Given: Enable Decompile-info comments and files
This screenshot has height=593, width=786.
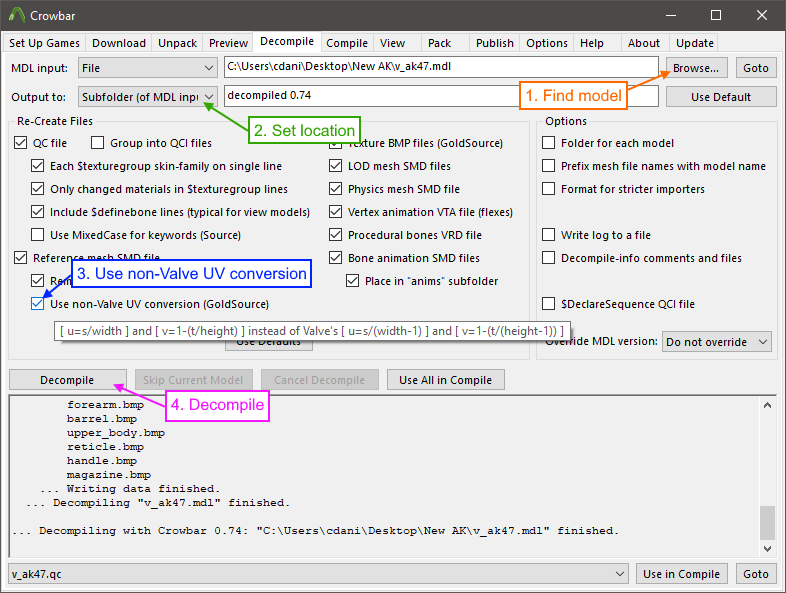Looking at the screenshot, I should tap(549, 258).
